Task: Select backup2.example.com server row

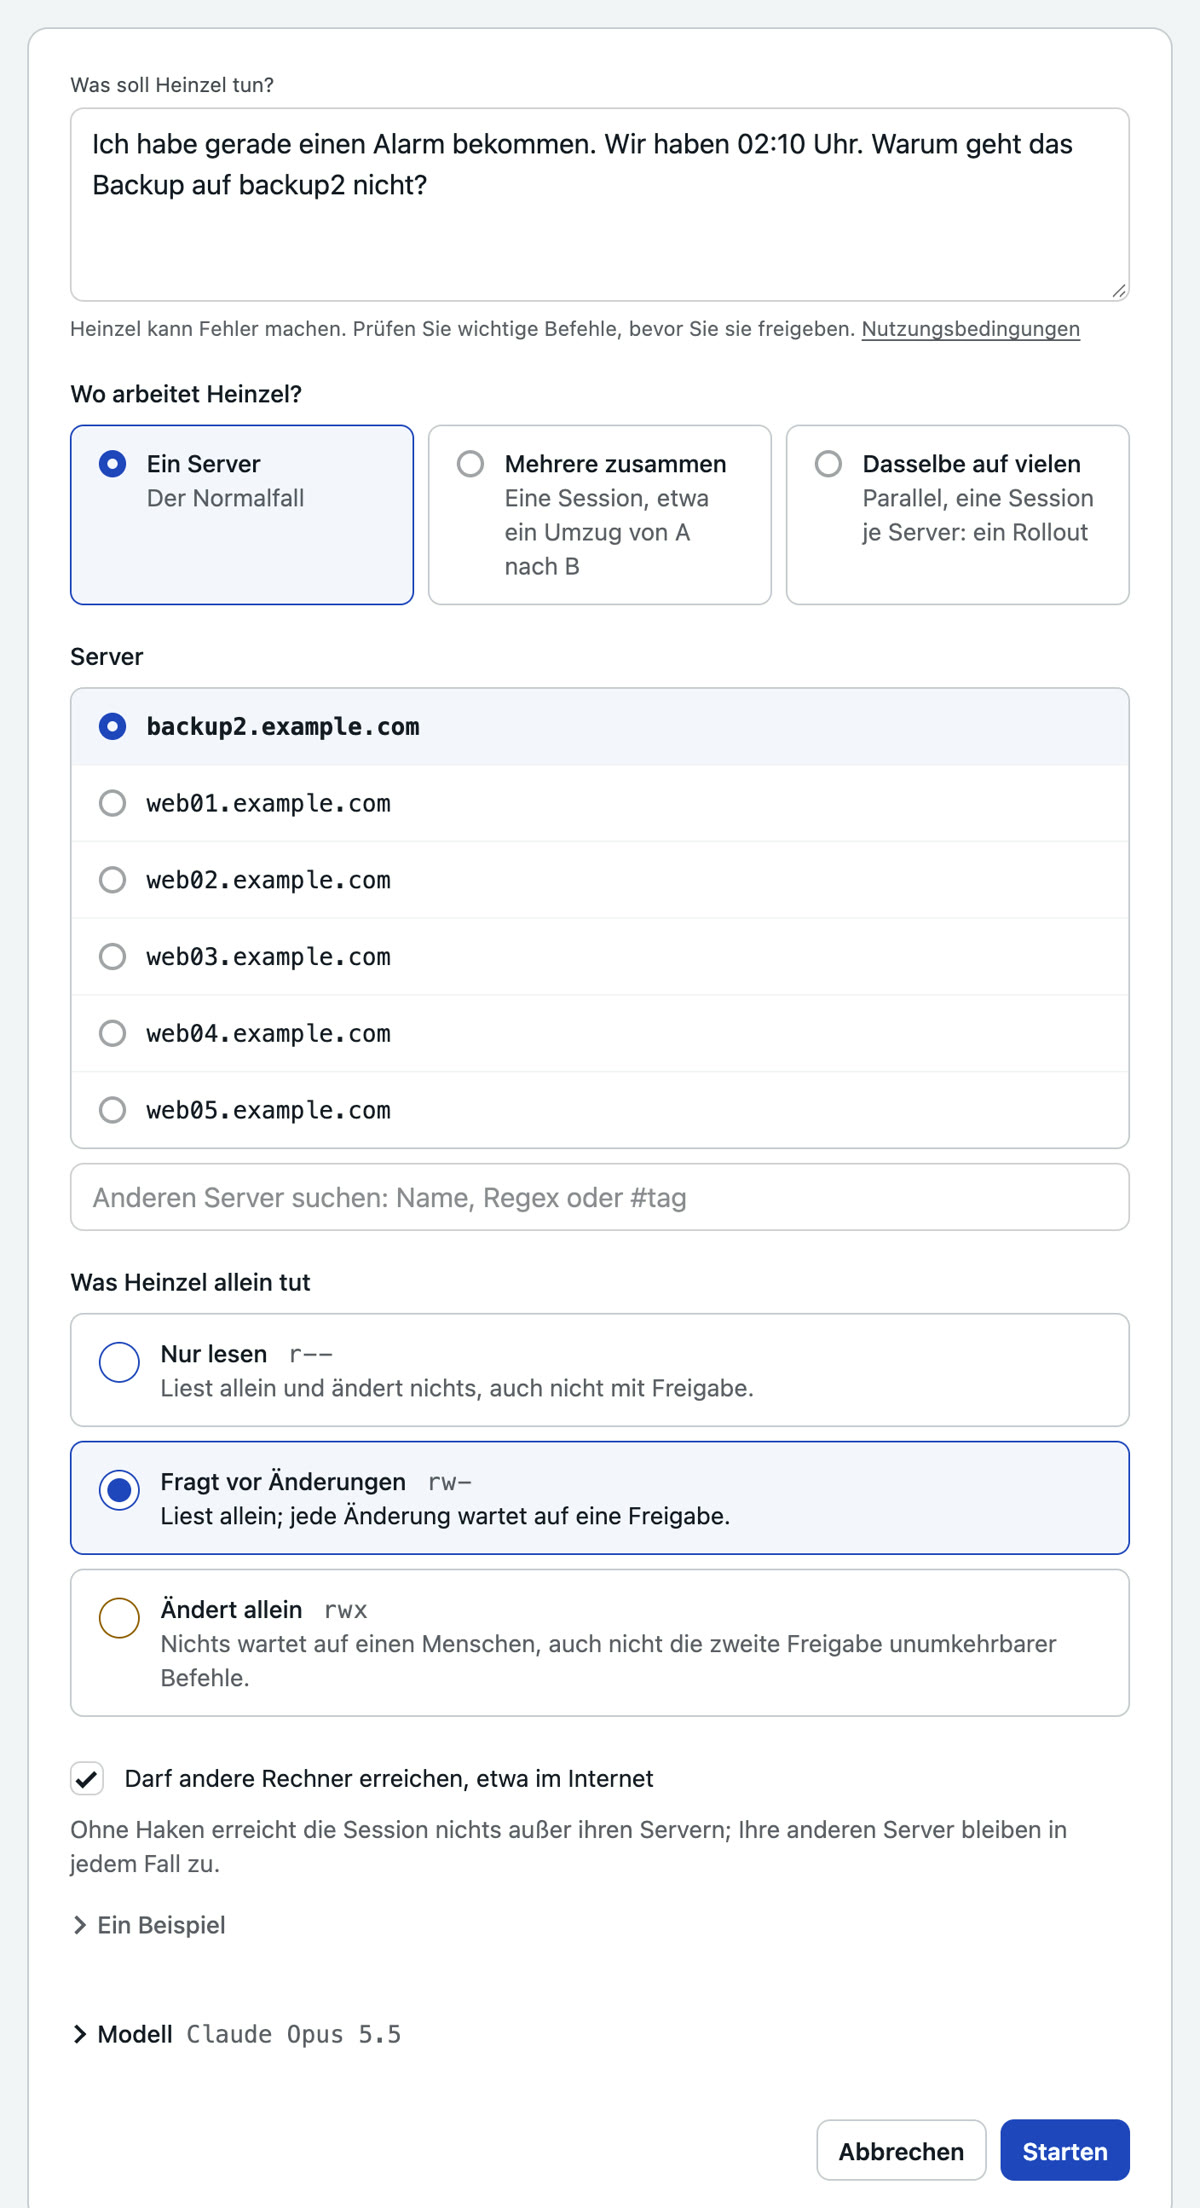Action: pos(600,727)
